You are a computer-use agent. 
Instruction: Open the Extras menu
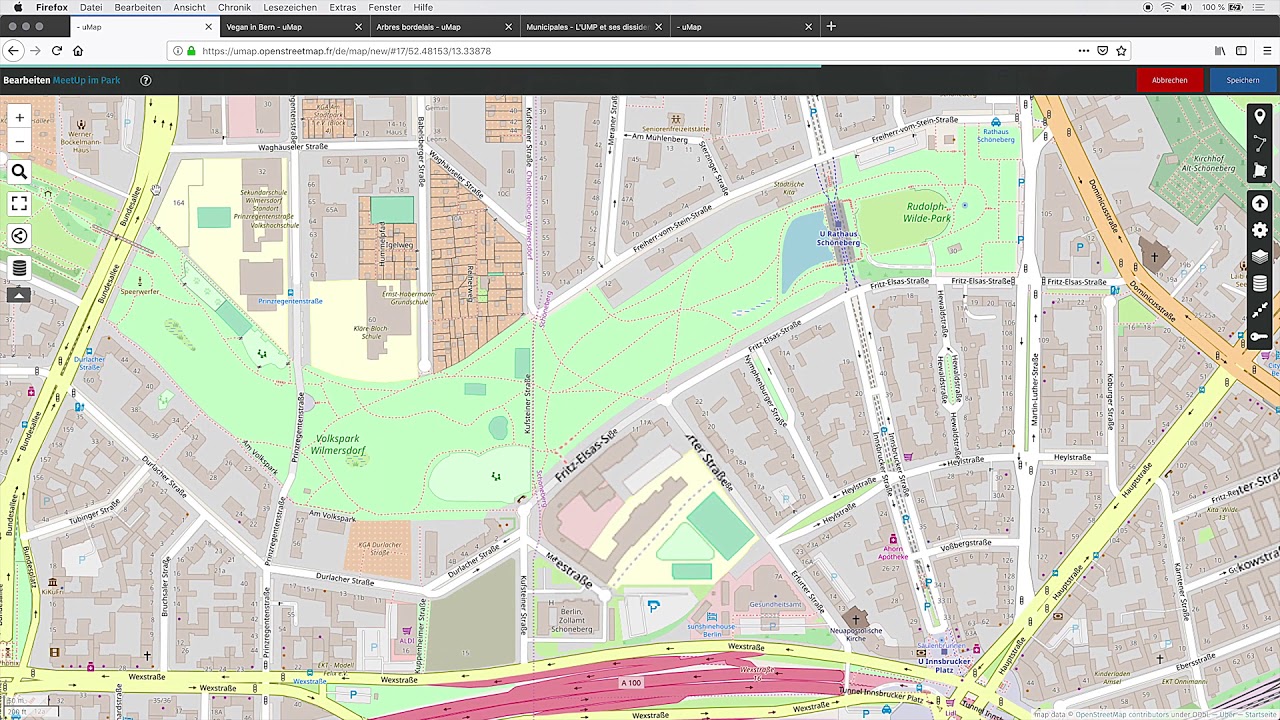[343, 7]
